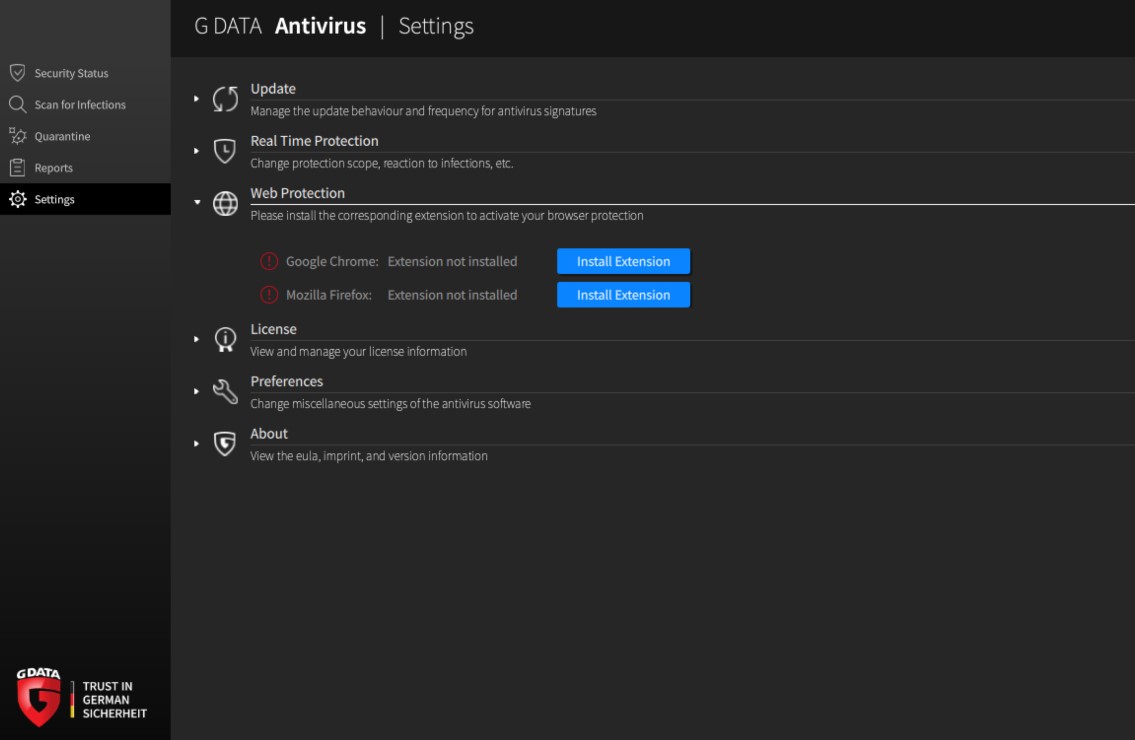Viewport: 1135px width, 740px height.
Task: Click the Mozilla Firefox warning icon
Action: (269, 295)
